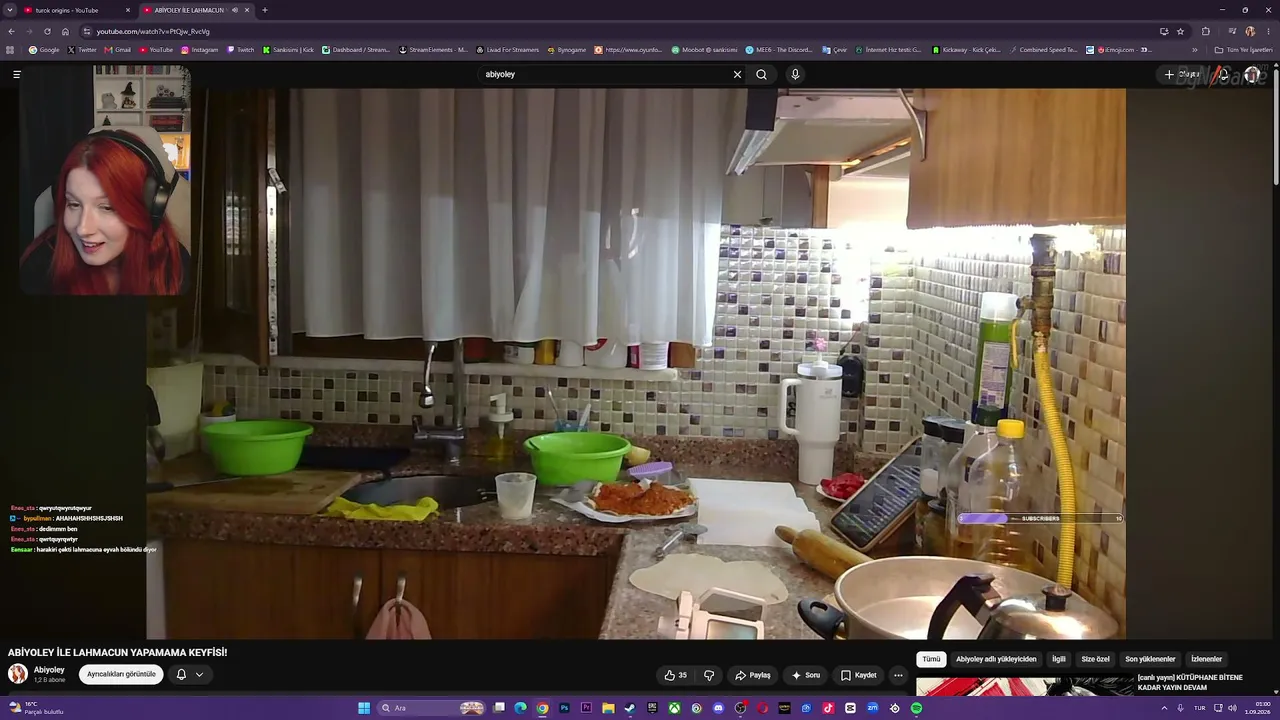Image resolution: width=1280 pixels, height=720 pixels.
Task: Start voice search with the microphone icon
Action: coord(795,74)
